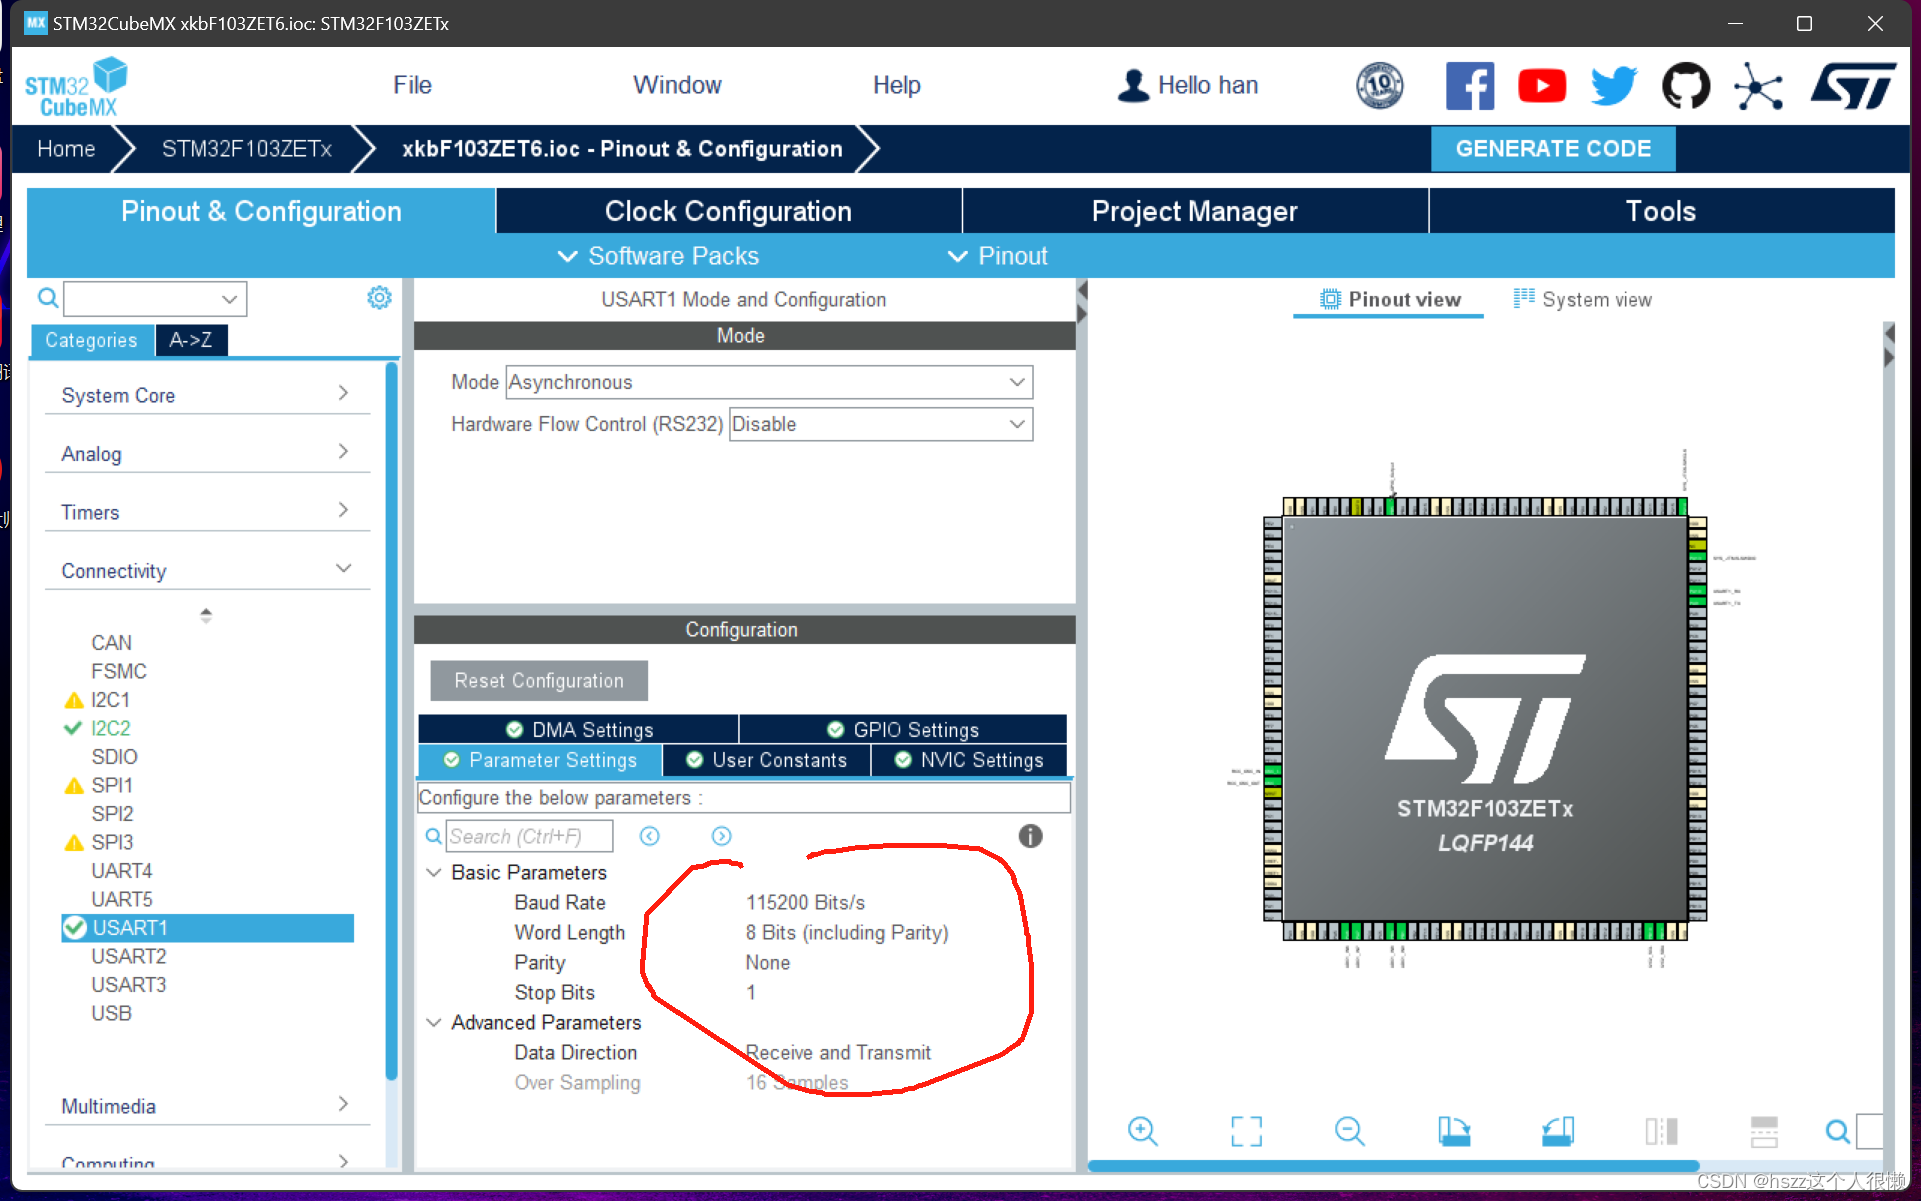Select USART1 in peripheral list

coord(208,928)
